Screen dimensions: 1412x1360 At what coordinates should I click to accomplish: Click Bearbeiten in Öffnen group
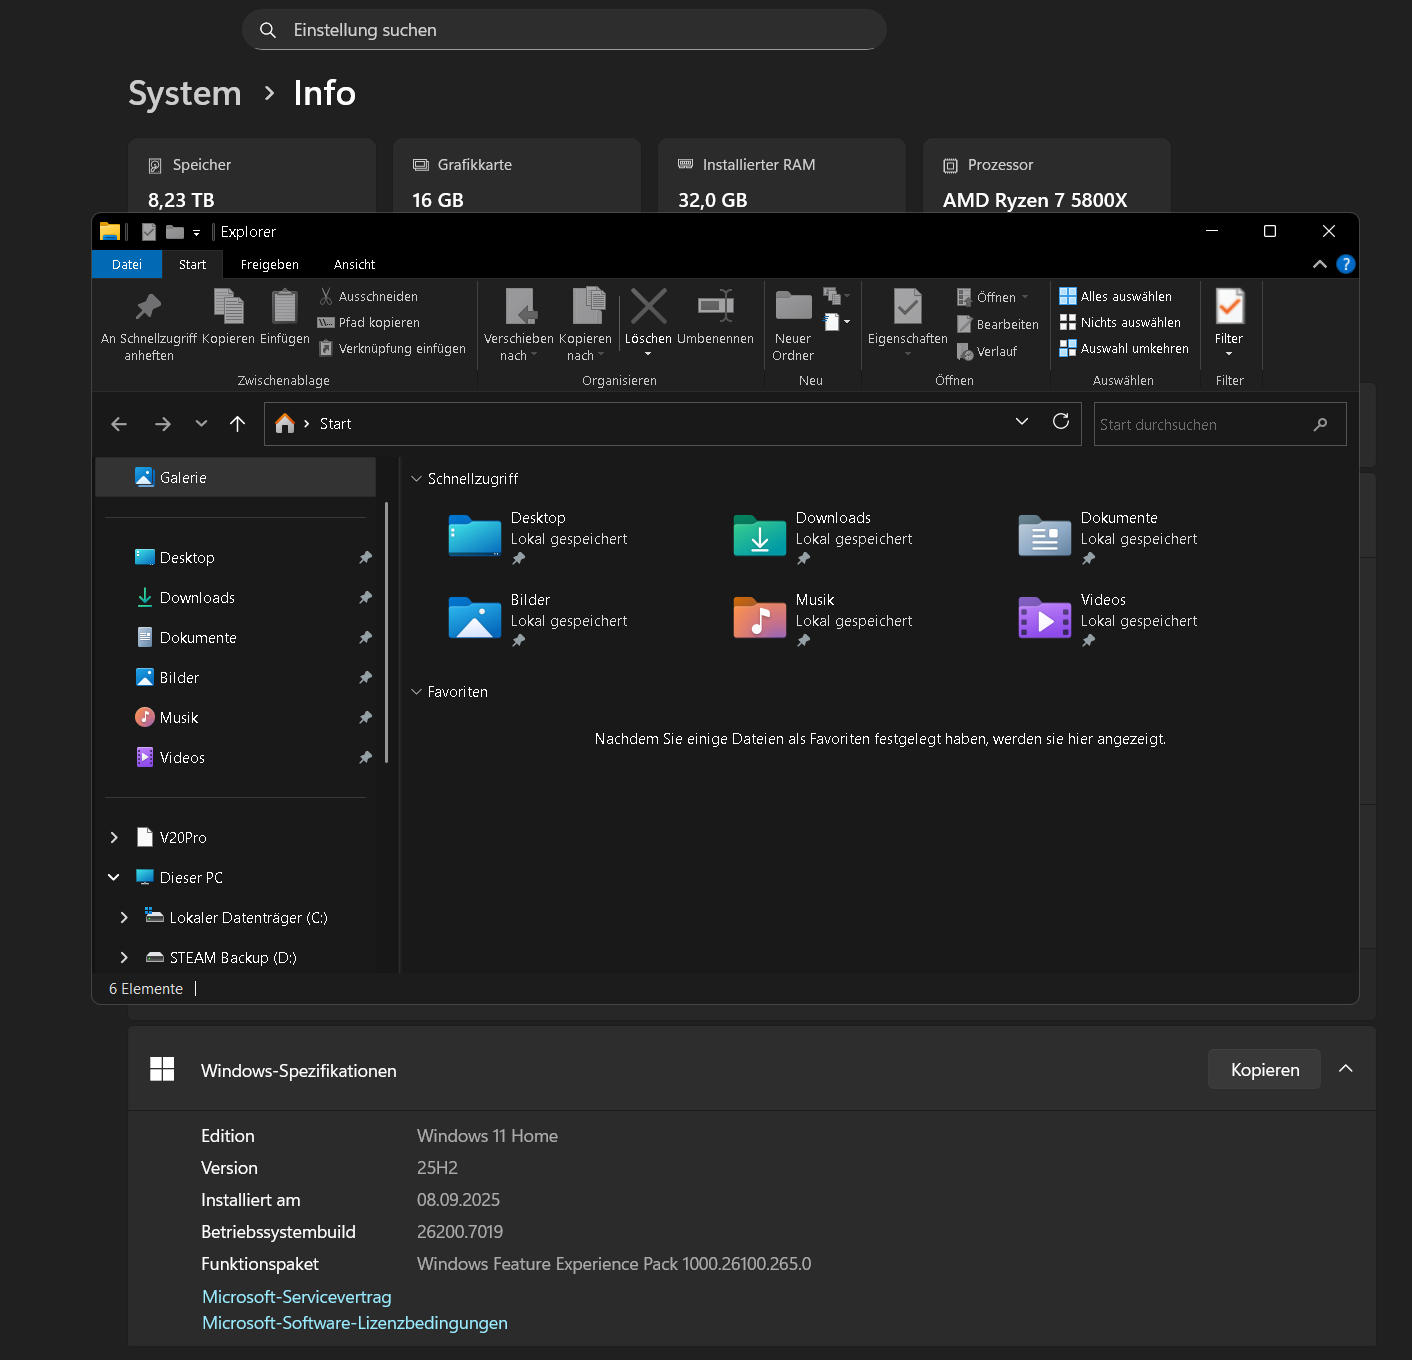click(998, 324)
